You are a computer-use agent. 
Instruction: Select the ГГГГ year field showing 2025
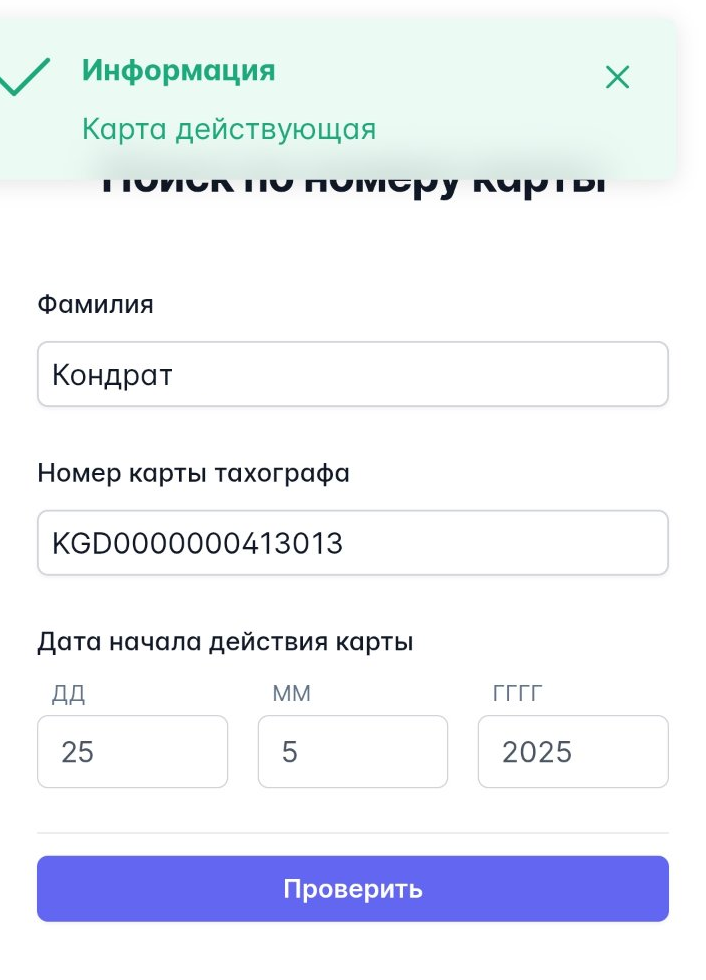tap(573, 751)
